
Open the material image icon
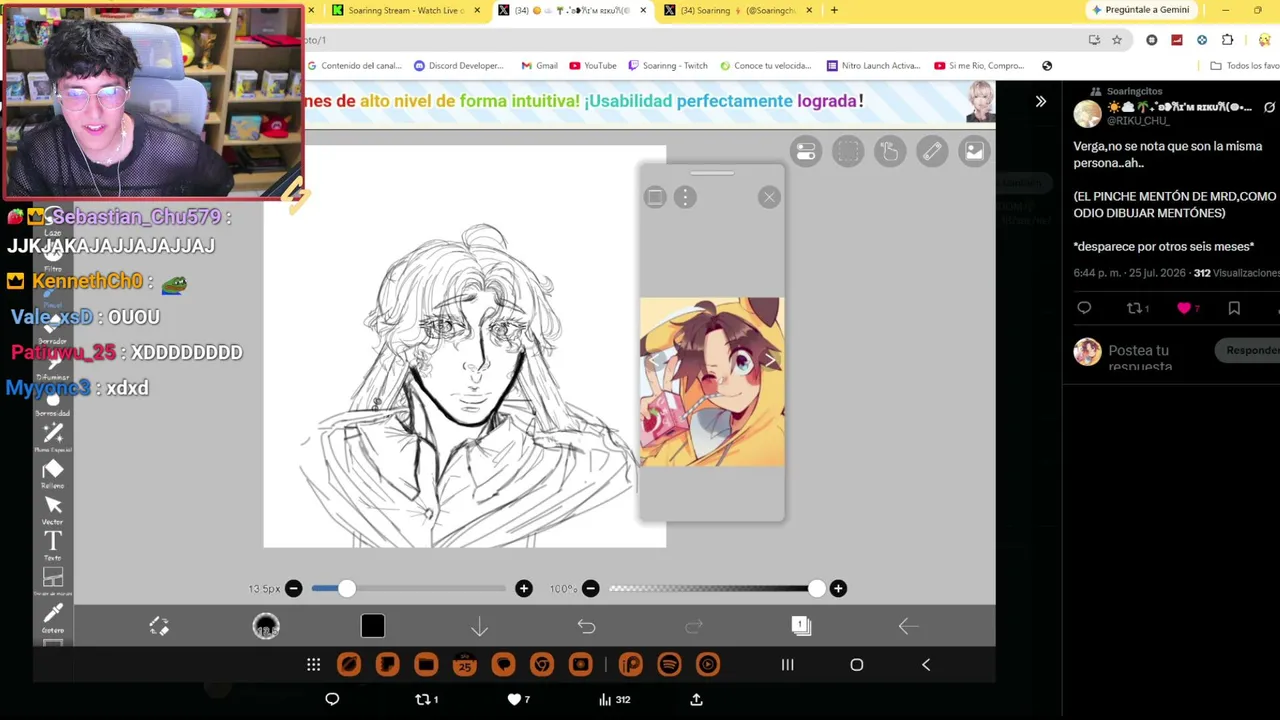(x=974, y=151)
